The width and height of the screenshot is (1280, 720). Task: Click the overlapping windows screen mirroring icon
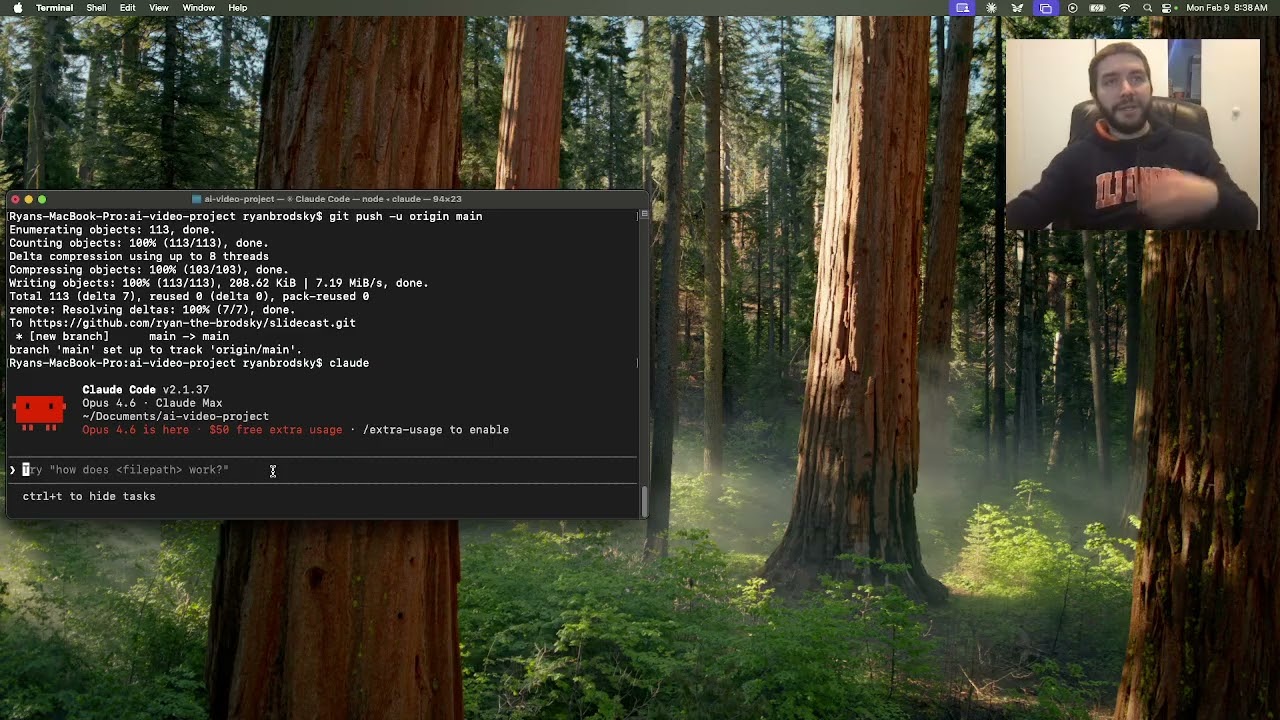pyautogui.click(x=1045, y=8)
